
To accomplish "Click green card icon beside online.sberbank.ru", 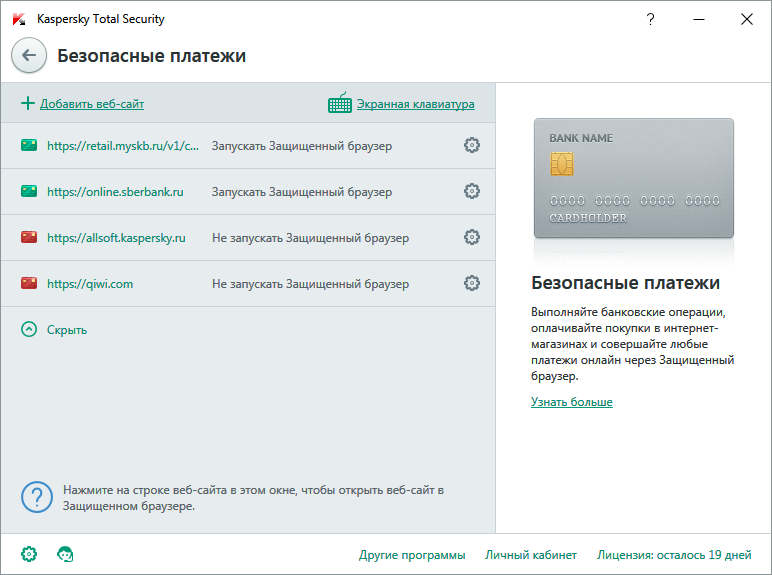I will [29, 191].
